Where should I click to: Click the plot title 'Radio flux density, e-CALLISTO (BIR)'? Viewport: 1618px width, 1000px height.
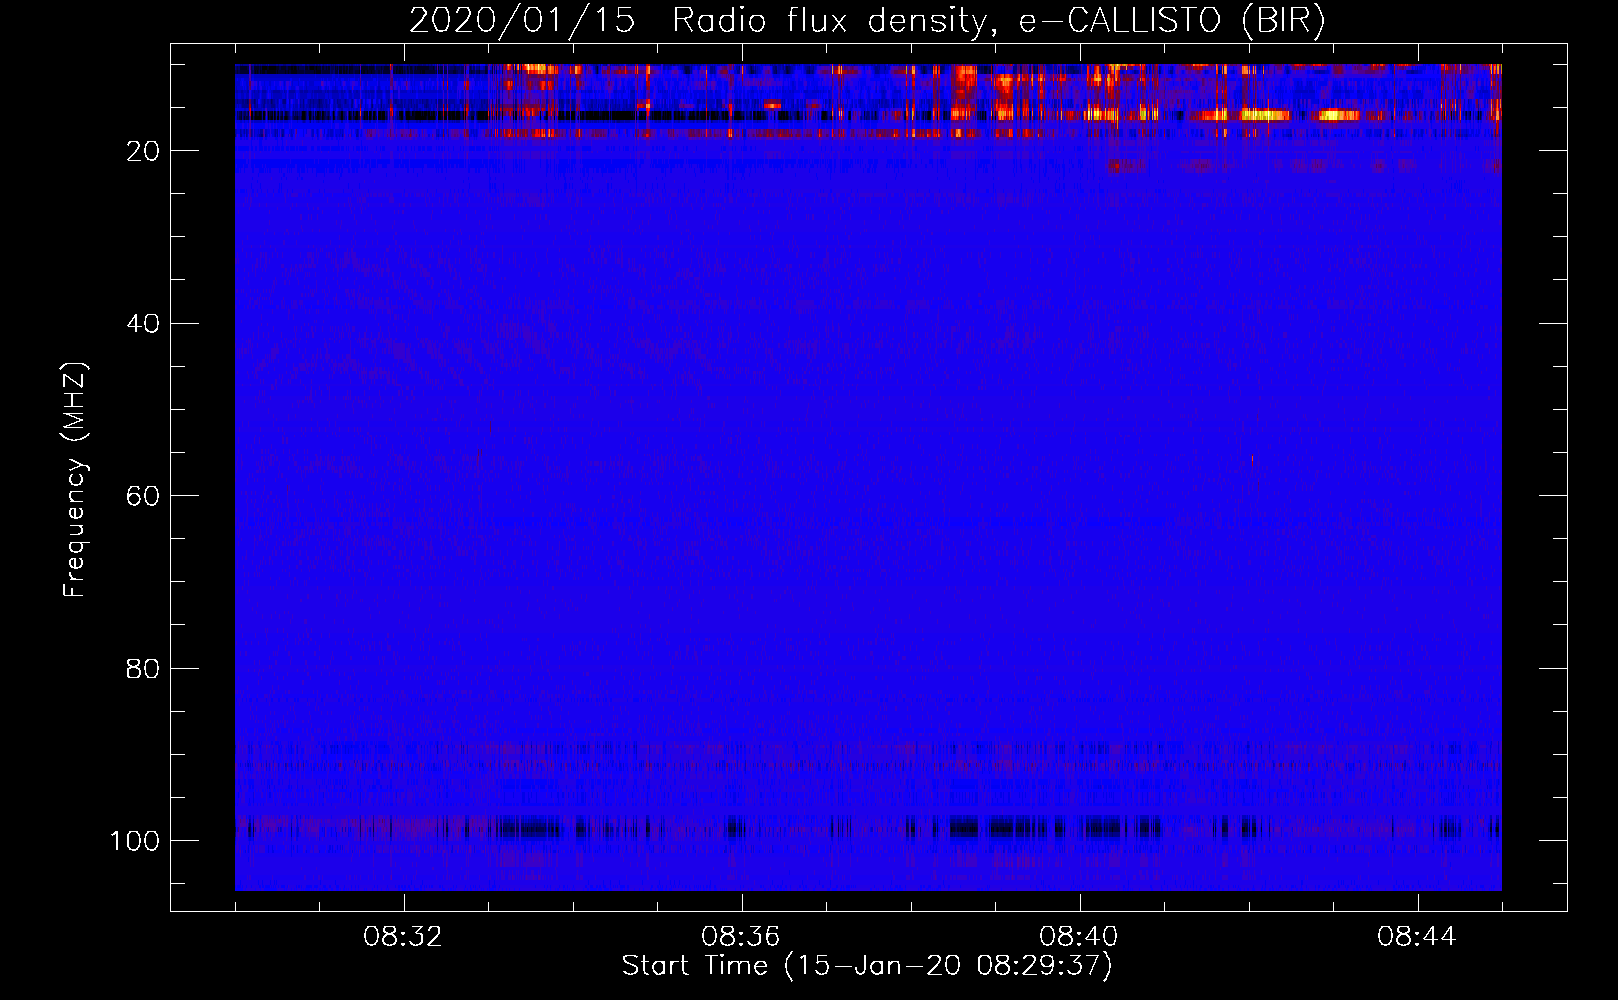pos(998,21)
